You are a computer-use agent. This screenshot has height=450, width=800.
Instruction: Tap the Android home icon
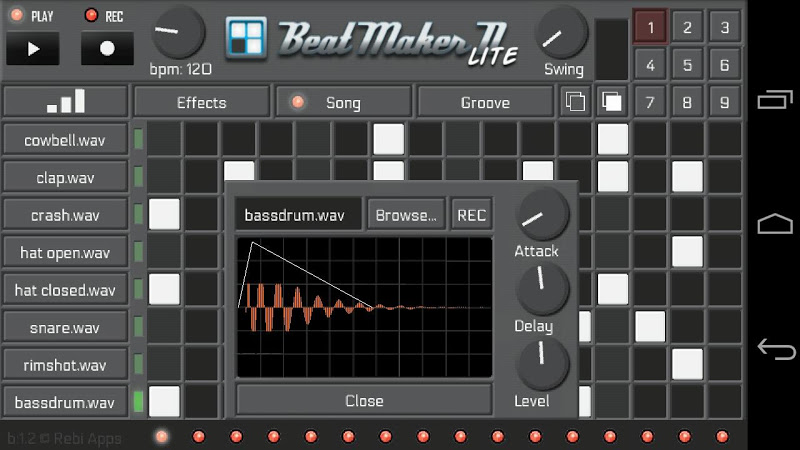coord(774,223)
